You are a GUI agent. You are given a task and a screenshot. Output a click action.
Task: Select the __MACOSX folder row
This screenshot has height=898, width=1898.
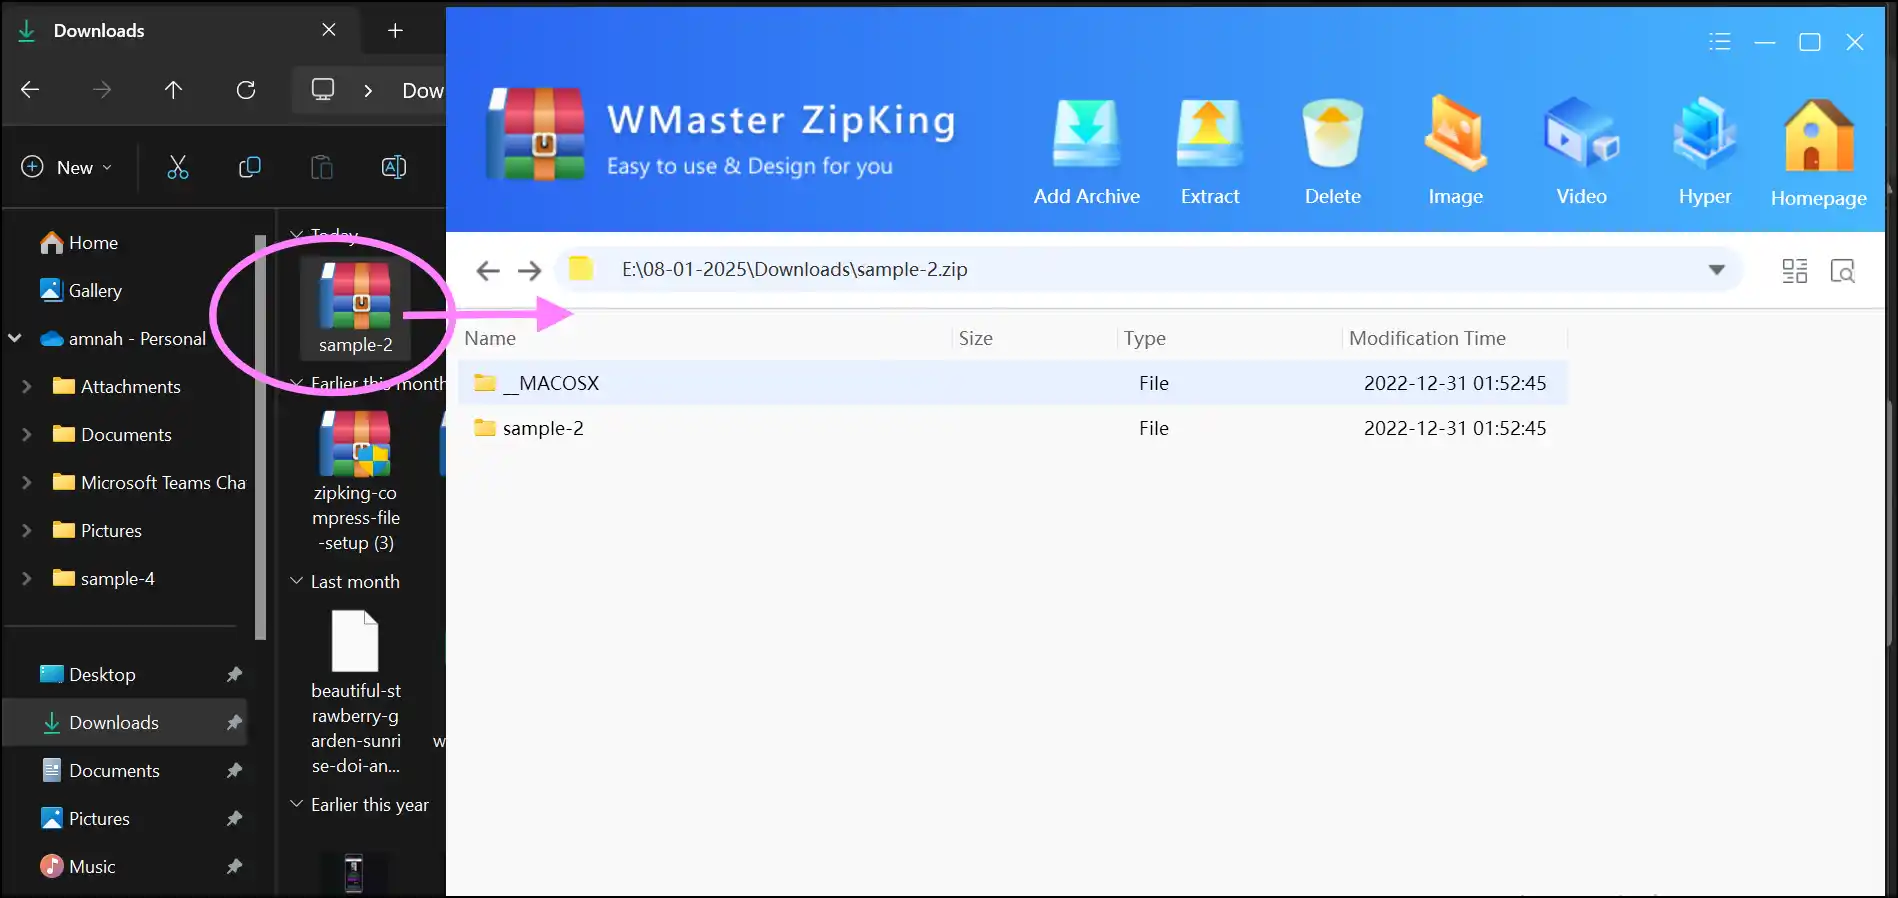tap(1013, 383)
